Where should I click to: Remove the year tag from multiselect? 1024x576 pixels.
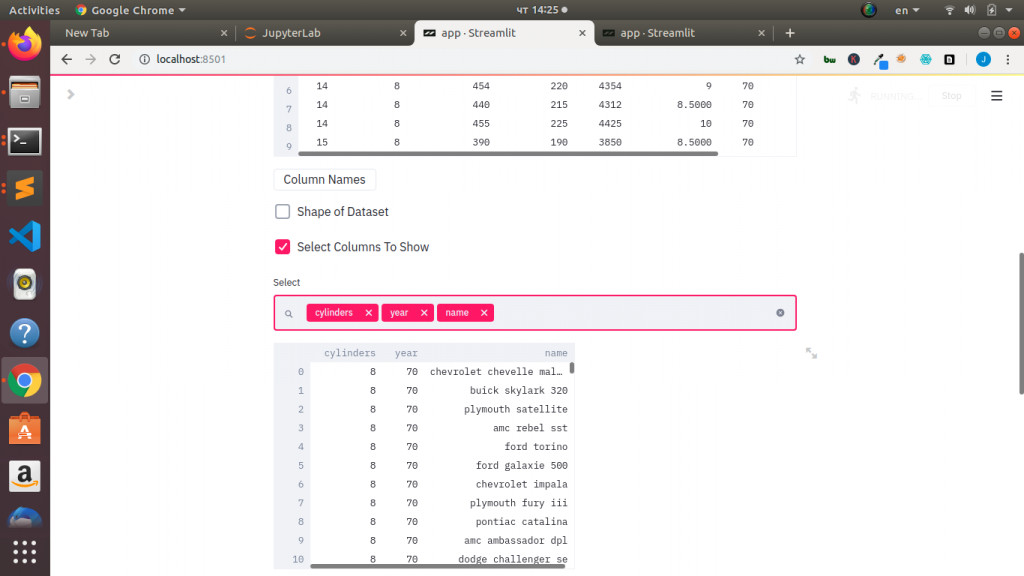coord(424,313)
